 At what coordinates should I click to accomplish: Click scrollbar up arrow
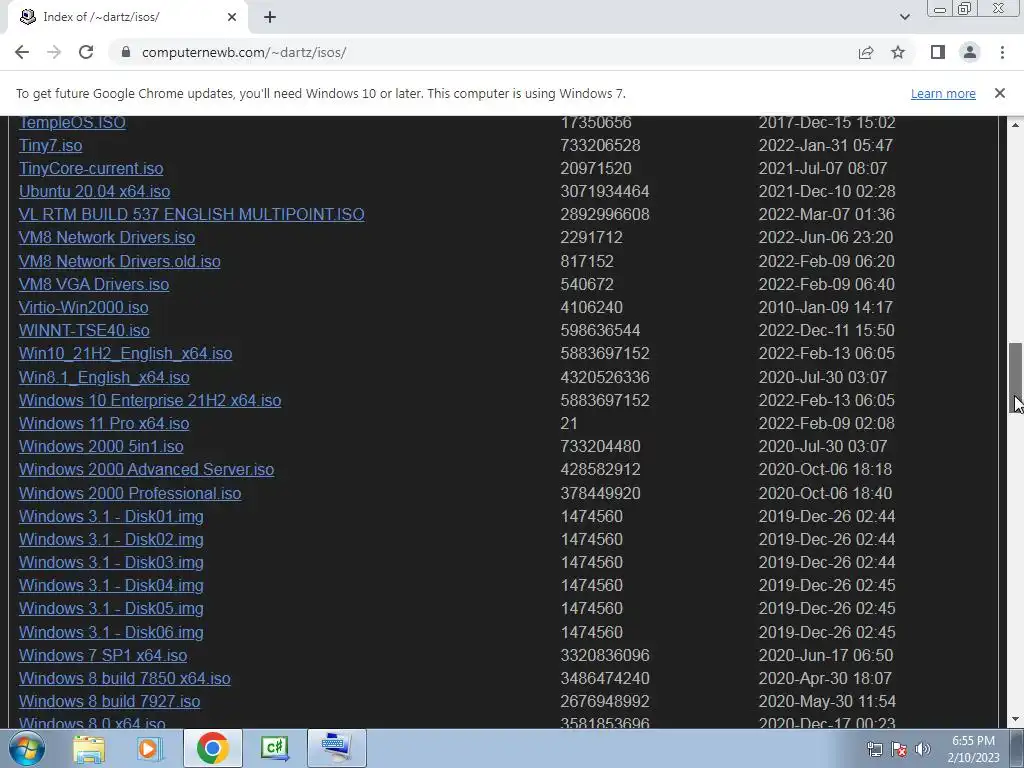[x=1016, y=124]
